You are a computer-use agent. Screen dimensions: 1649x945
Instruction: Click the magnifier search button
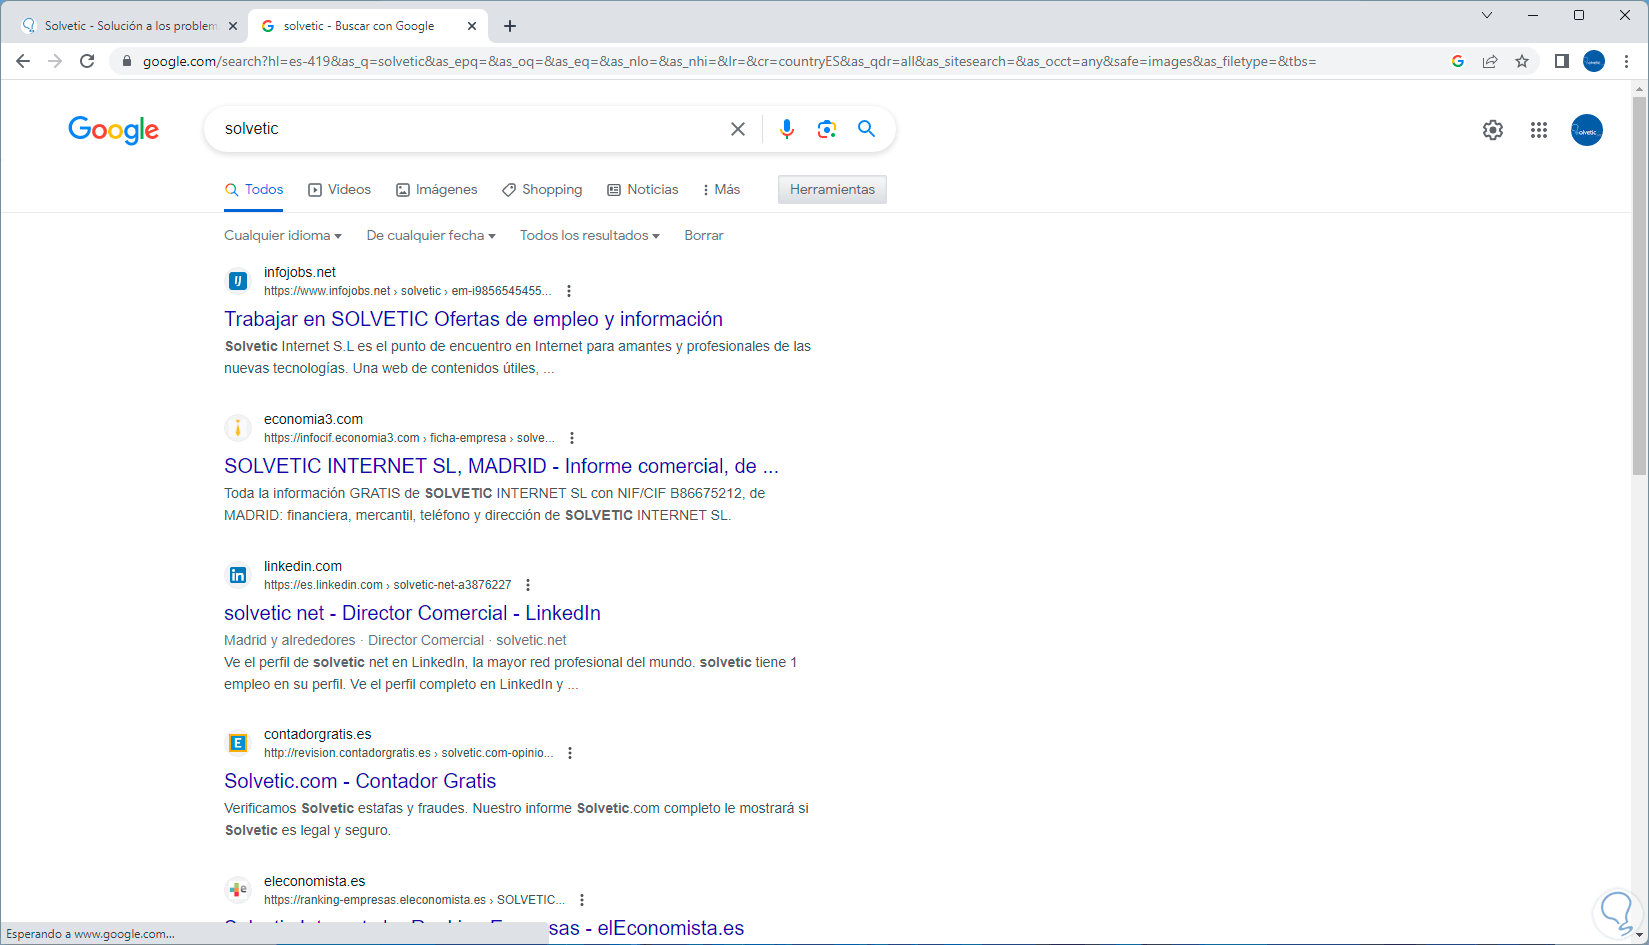(866, 129)
